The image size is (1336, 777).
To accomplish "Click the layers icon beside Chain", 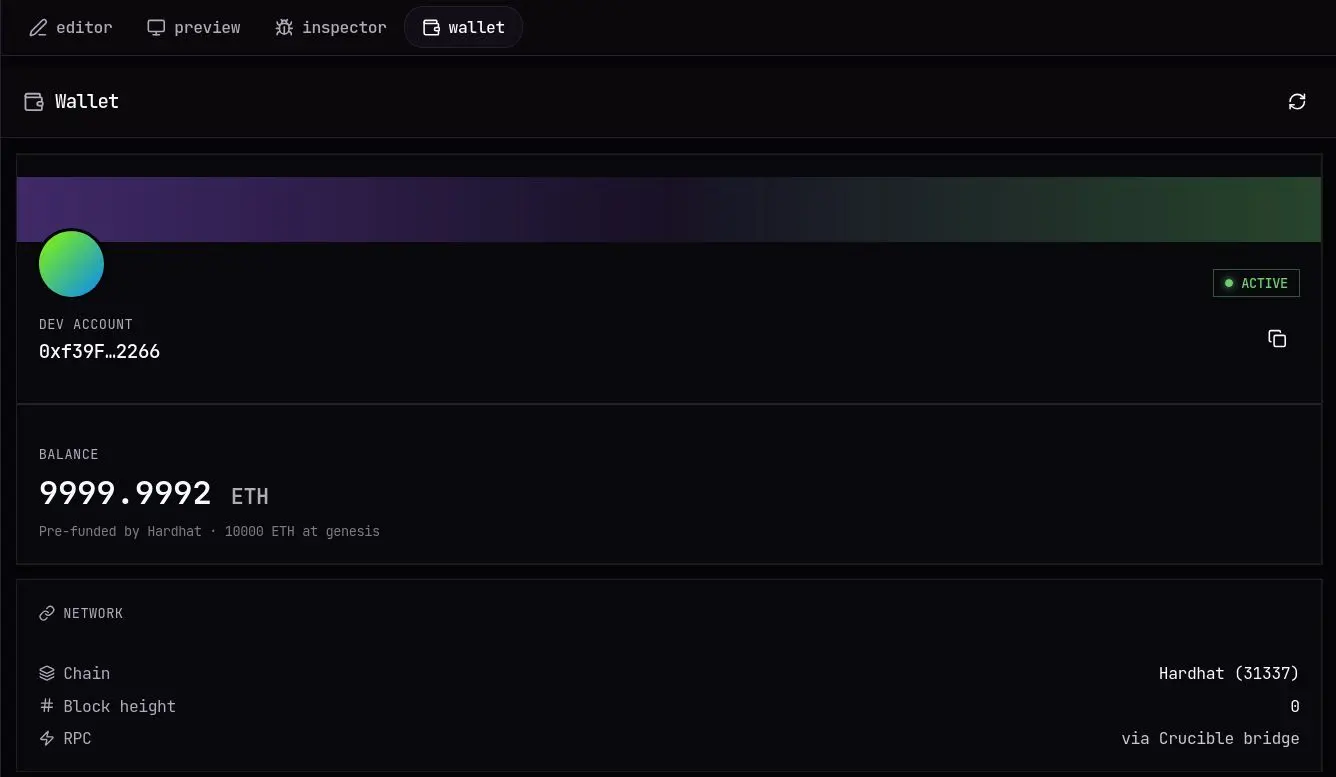I will point(46,673).
